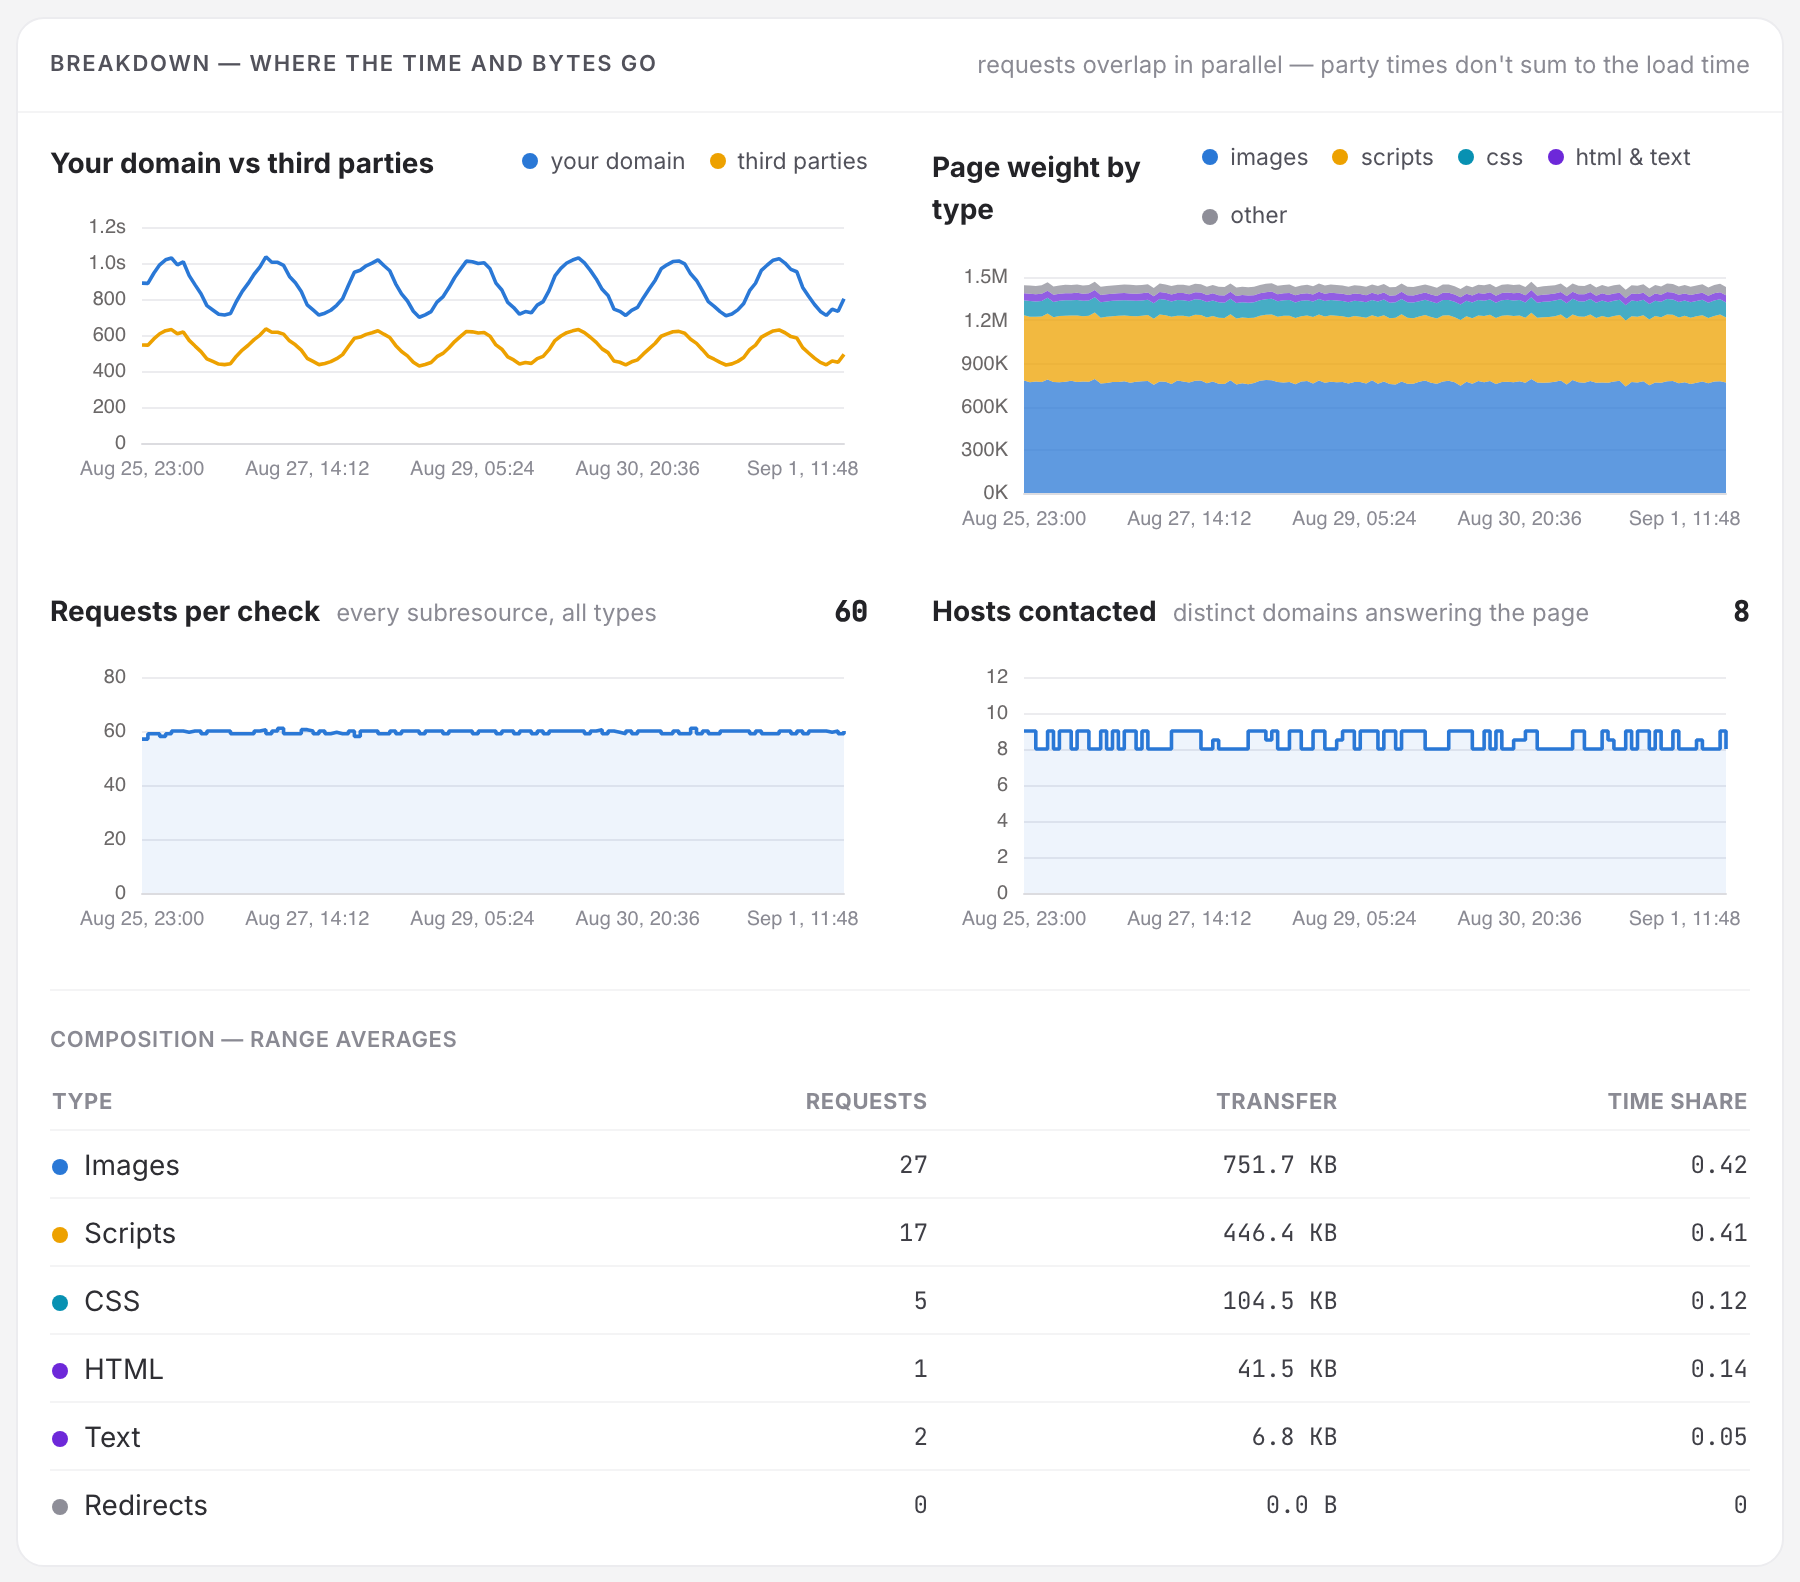Click the 'Requests per check' chart title
1800x1582 pixels.
185,611
